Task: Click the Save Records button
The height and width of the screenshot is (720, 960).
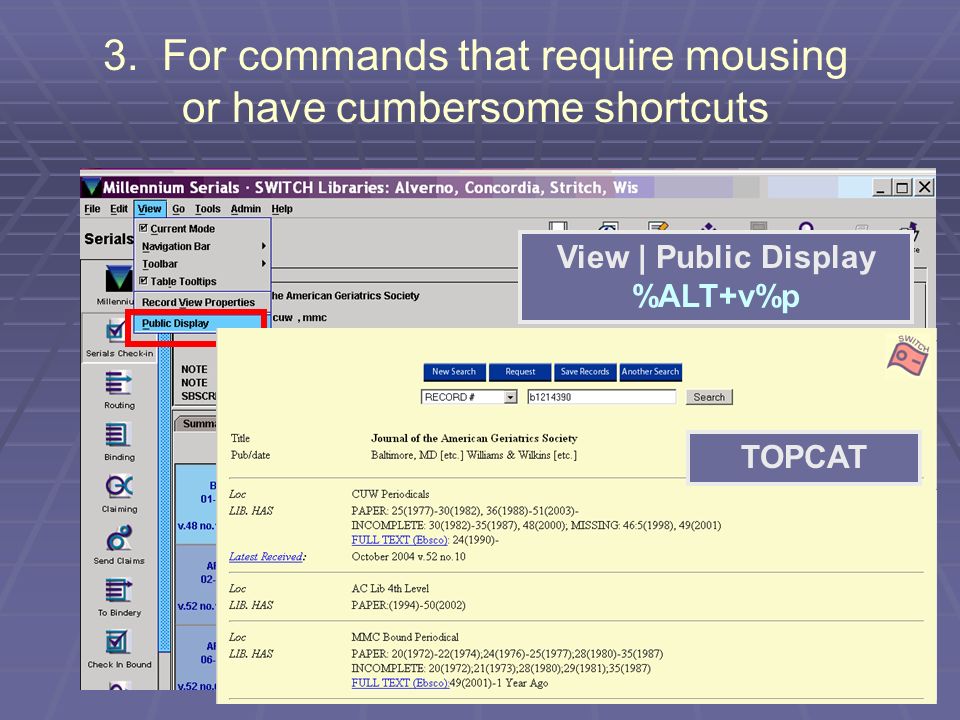Action: coord(585,372)
